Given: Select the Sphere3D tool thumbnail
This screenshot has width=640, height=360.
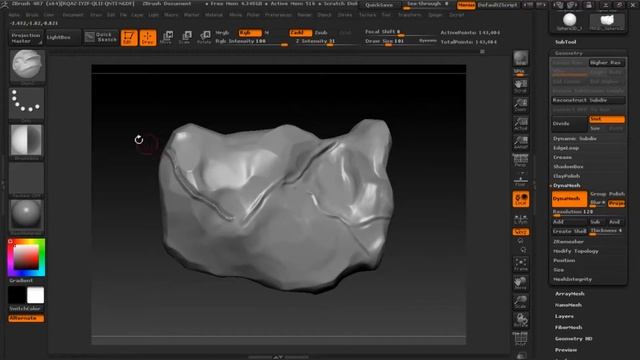Looking at the screenshot, I should tap(569, 22).
